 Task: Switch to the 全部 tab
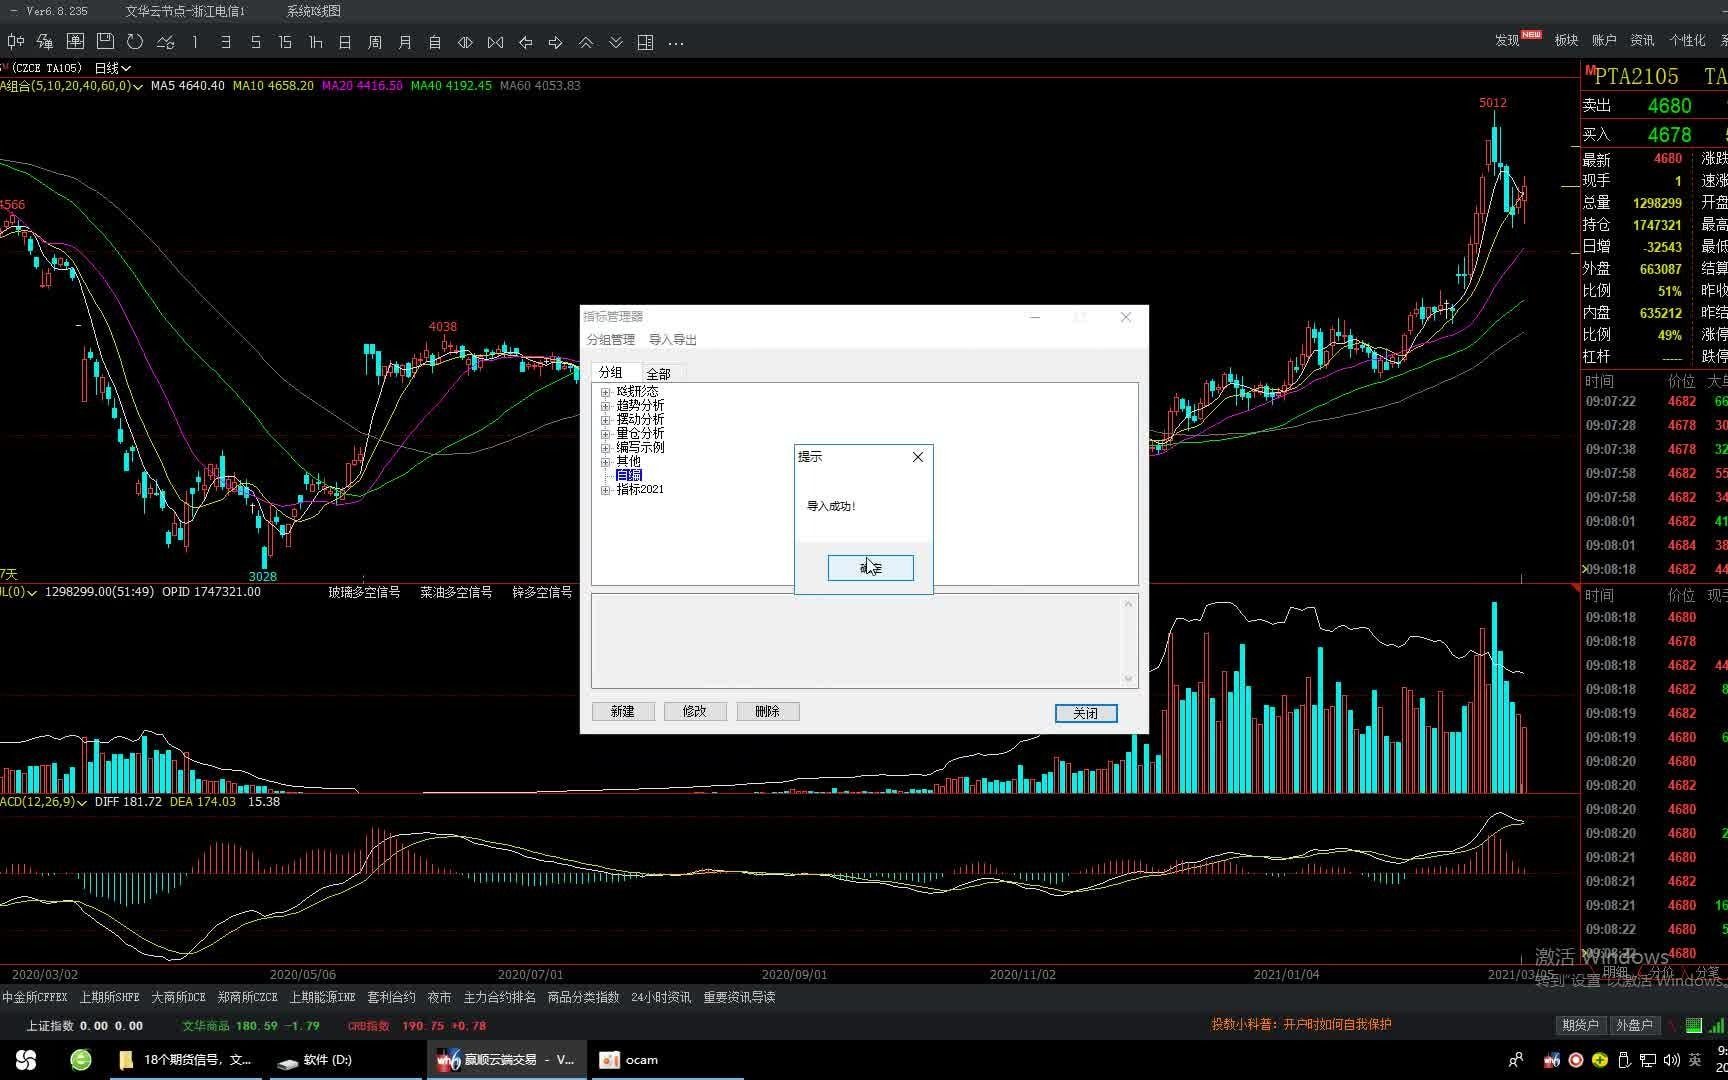658,374
